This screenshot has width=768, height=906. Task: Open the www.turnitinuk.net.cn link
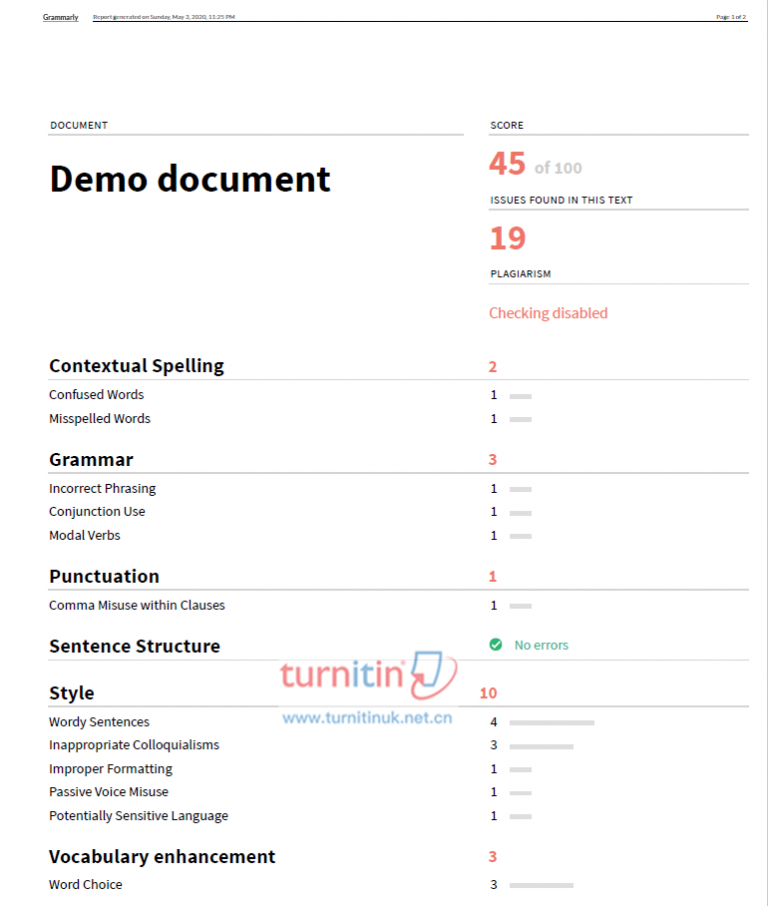click(x=367, y=717)
